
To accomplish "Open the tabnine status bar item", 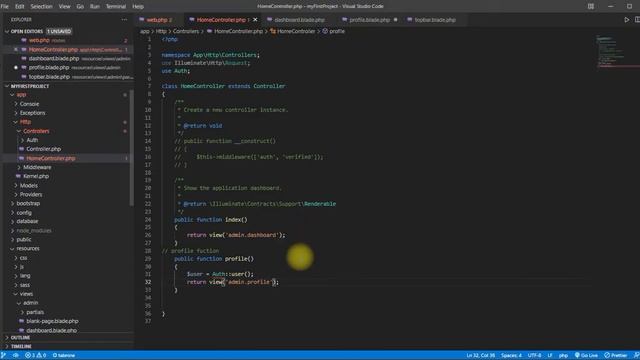I will click(64, 355).
